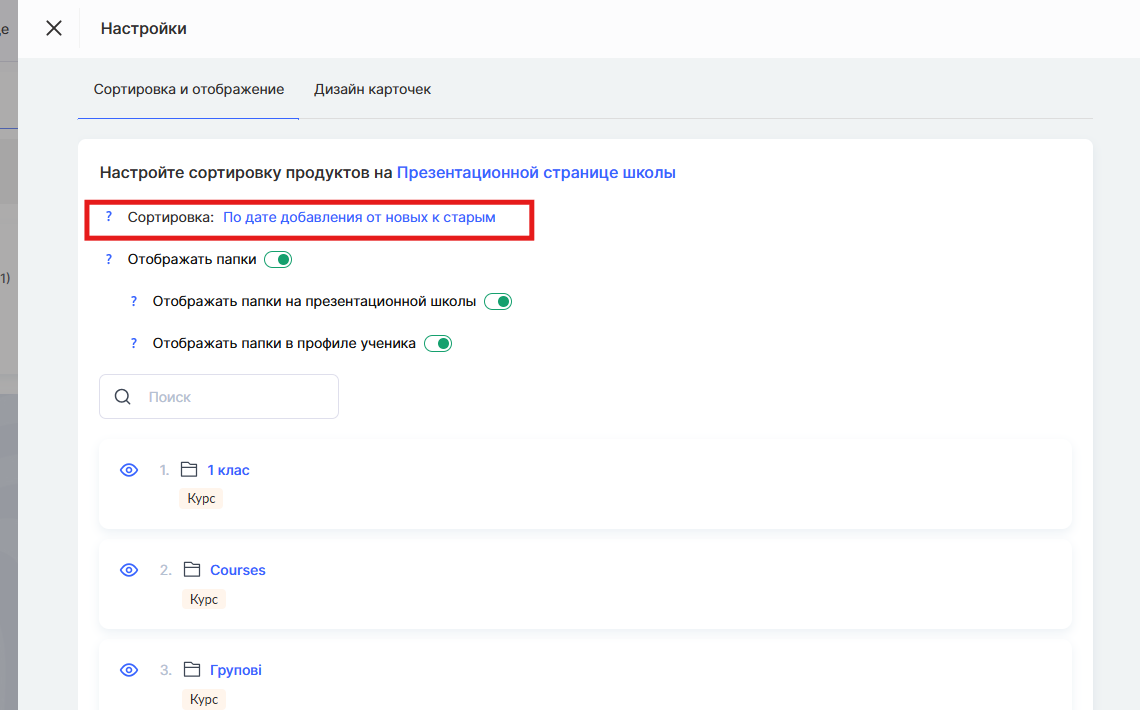Disable папки на презентационной школы switch
1140x710 pixels.
coord(498,302)
